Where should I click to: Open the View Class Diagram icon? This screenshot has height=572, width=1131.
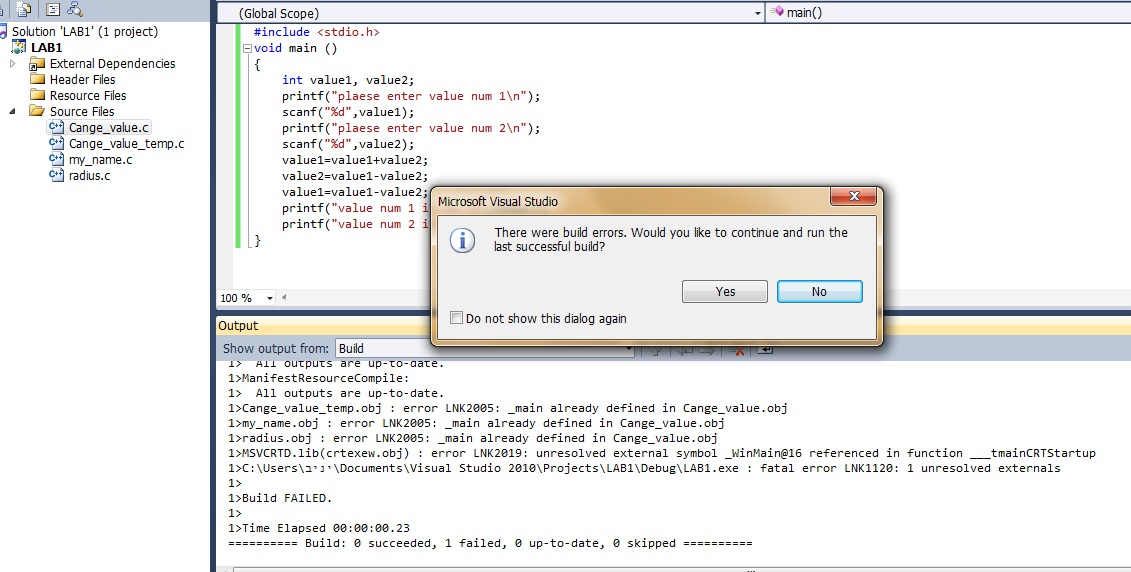pyautogui.click(x=75, y=9)
